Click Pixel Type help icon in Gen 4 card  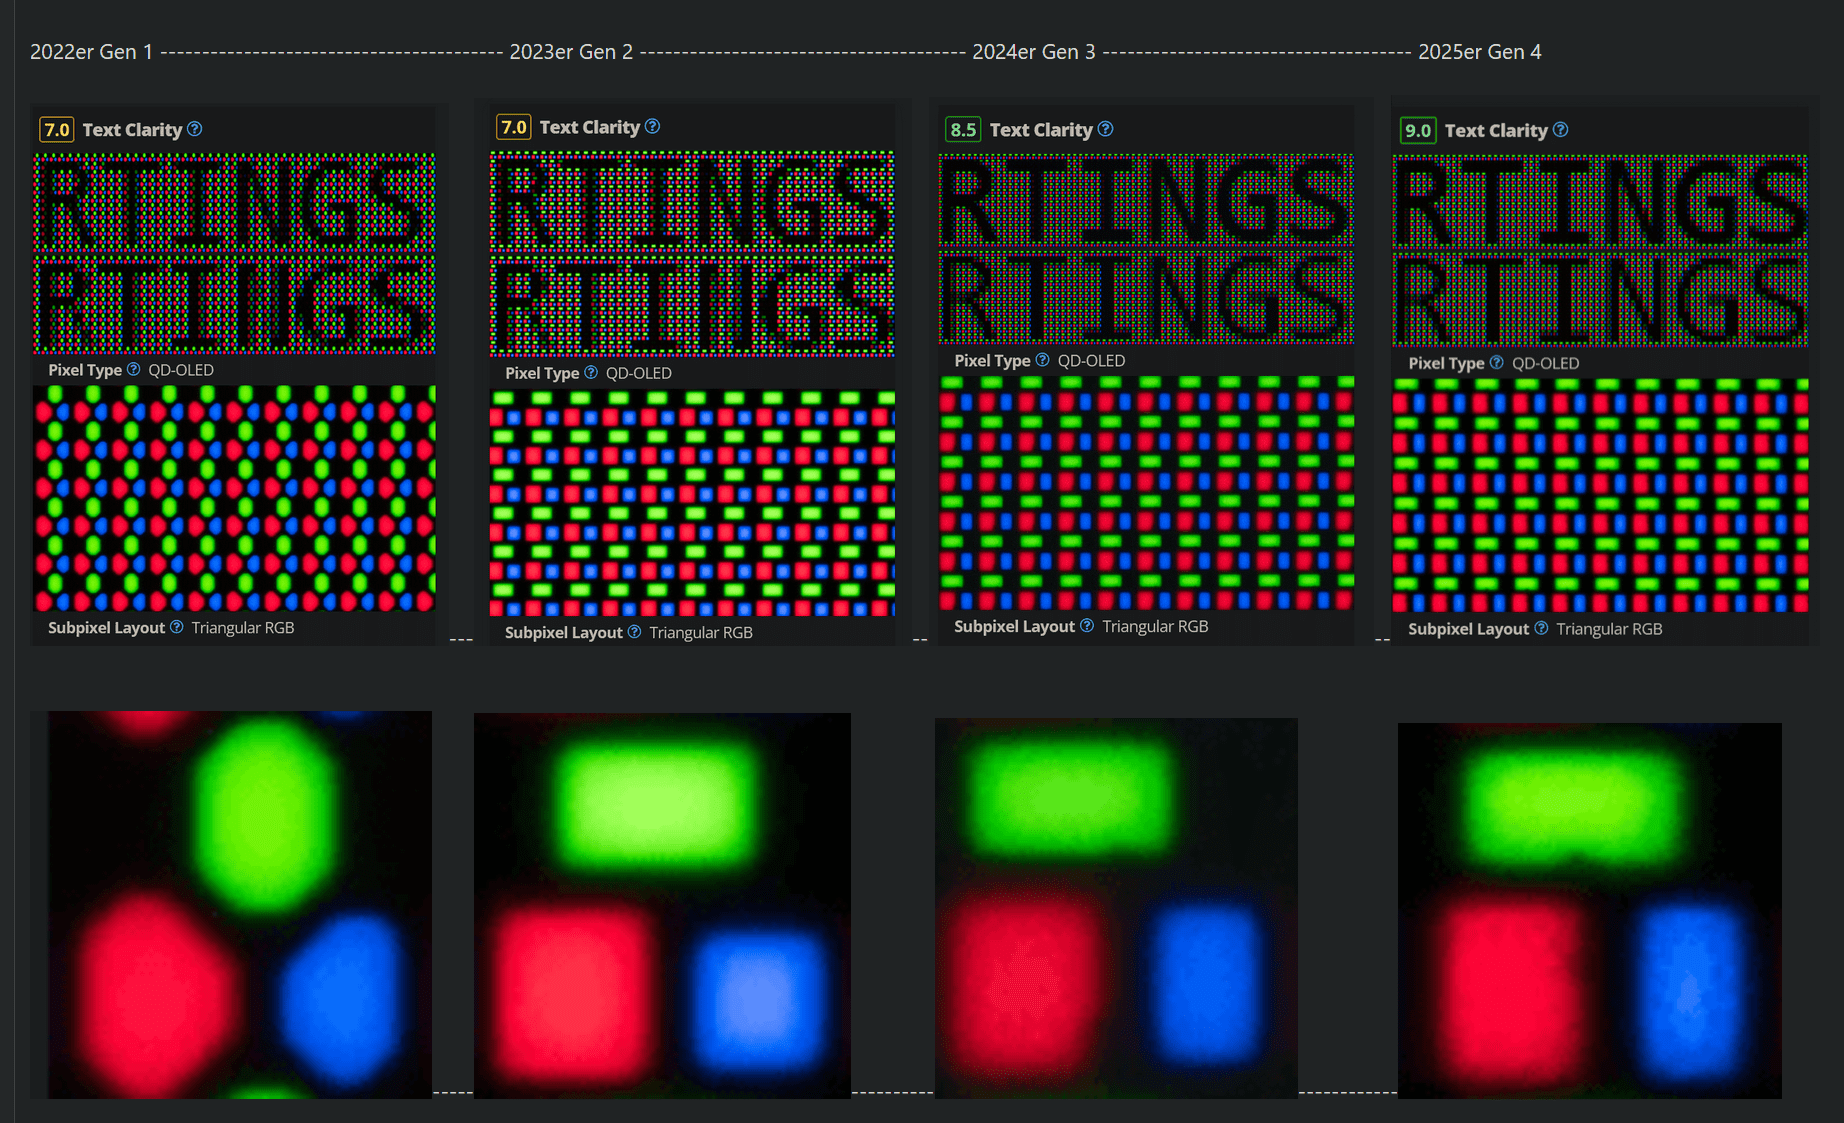click(1496, 363)
